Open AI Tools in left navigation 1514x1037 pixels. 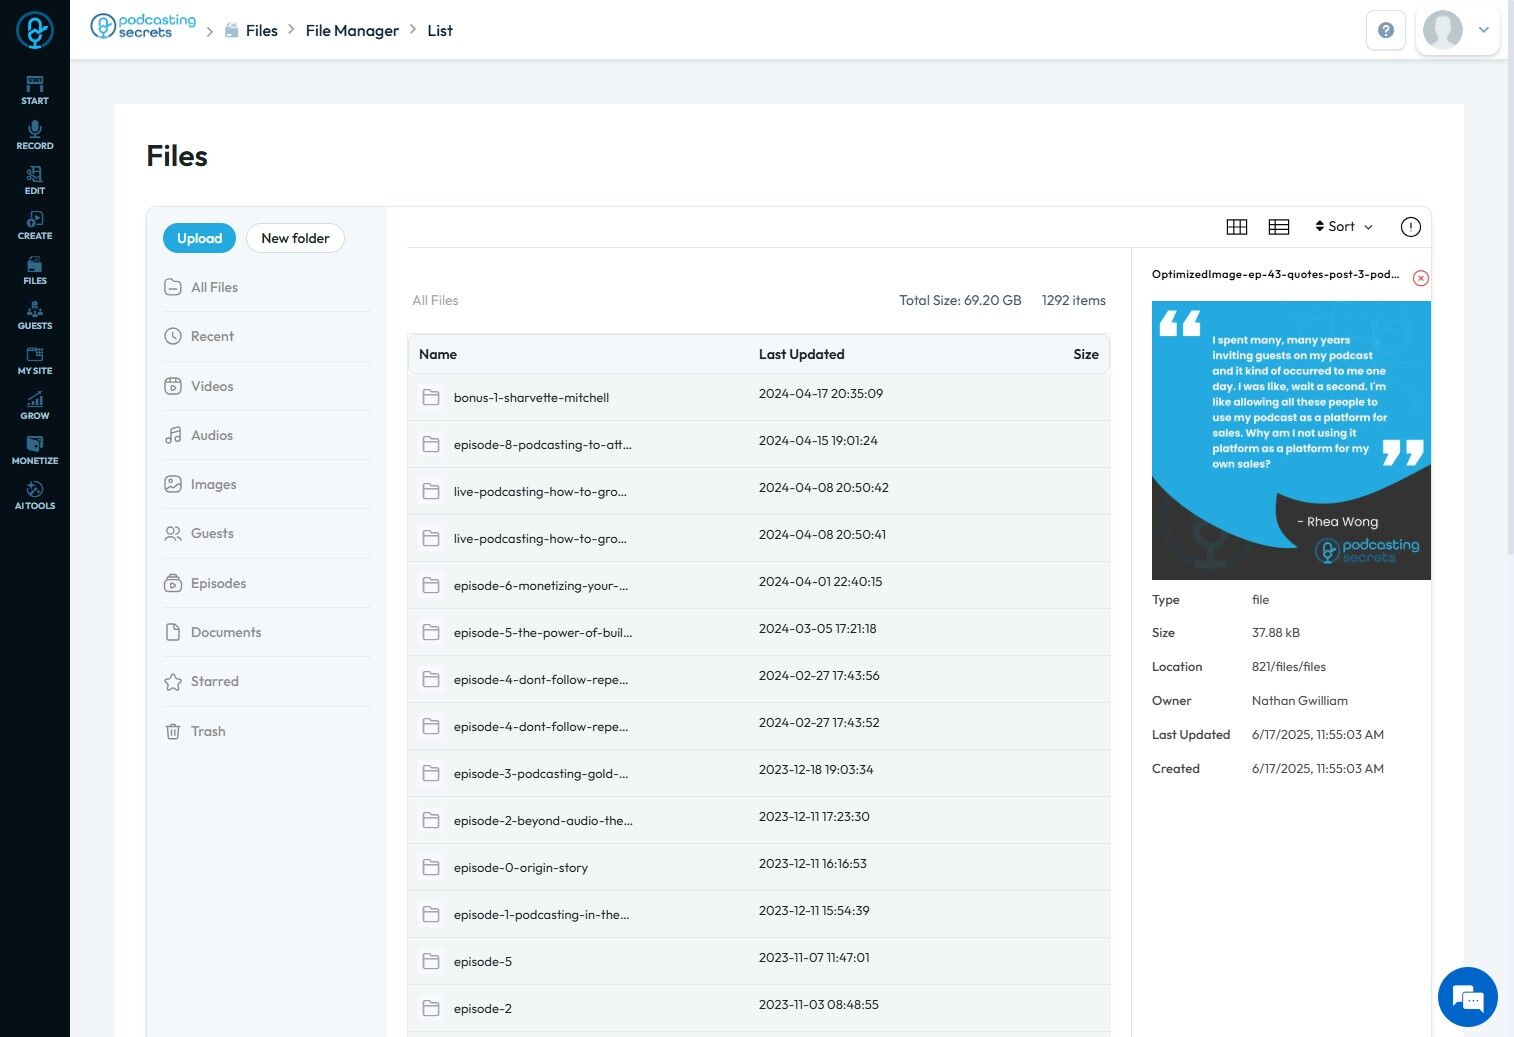(35, 495)
